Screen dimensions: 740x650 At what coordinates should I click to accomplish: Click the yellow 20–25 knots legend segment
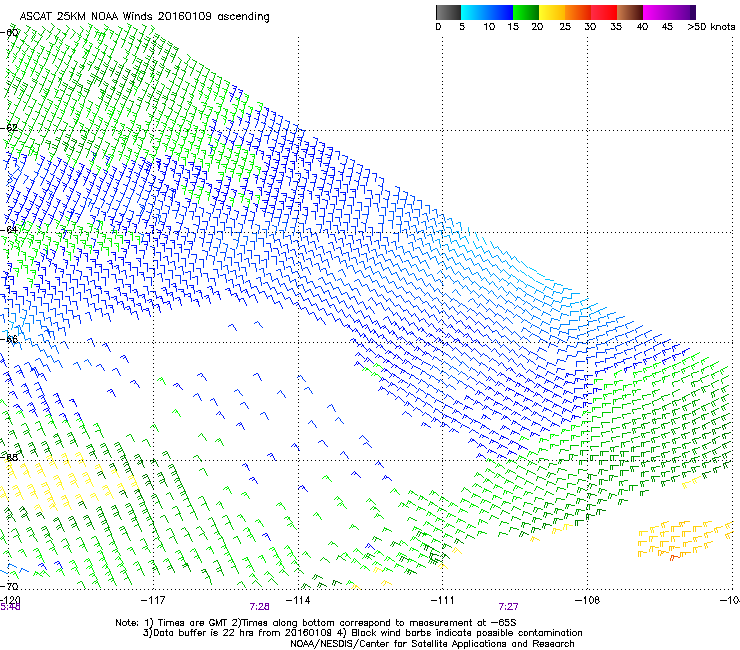coord(552,12)
